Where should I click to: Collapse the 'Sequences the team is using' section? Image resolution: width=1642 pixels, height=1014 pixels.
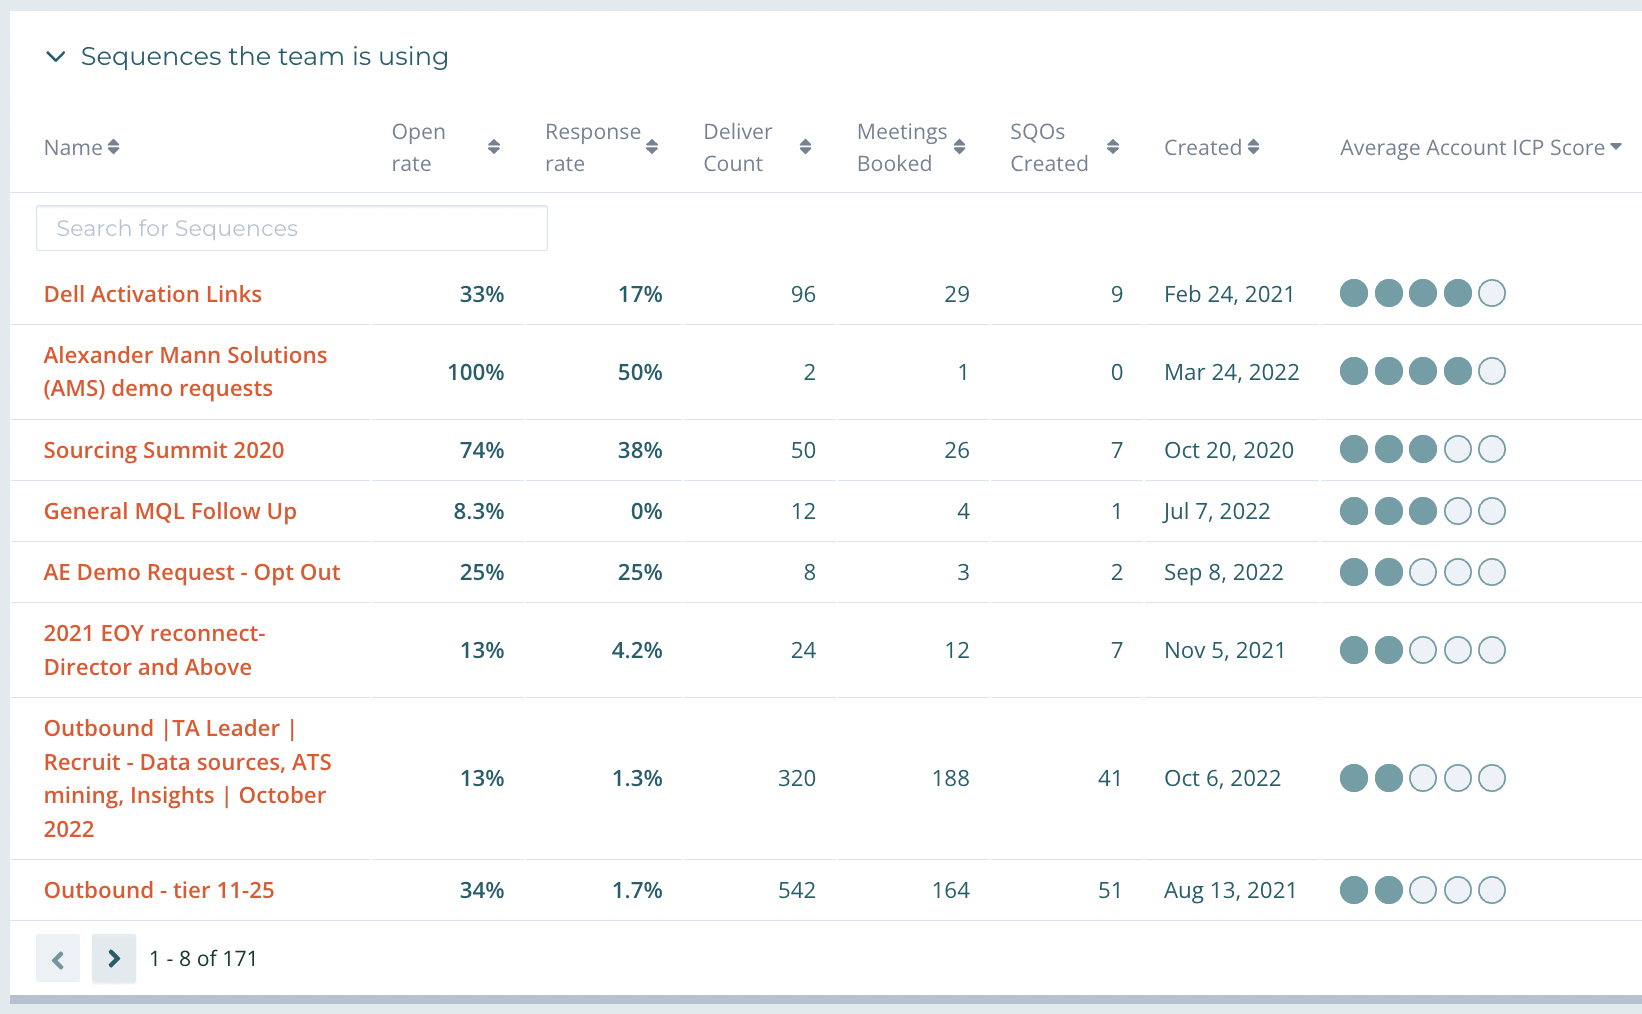56,57
